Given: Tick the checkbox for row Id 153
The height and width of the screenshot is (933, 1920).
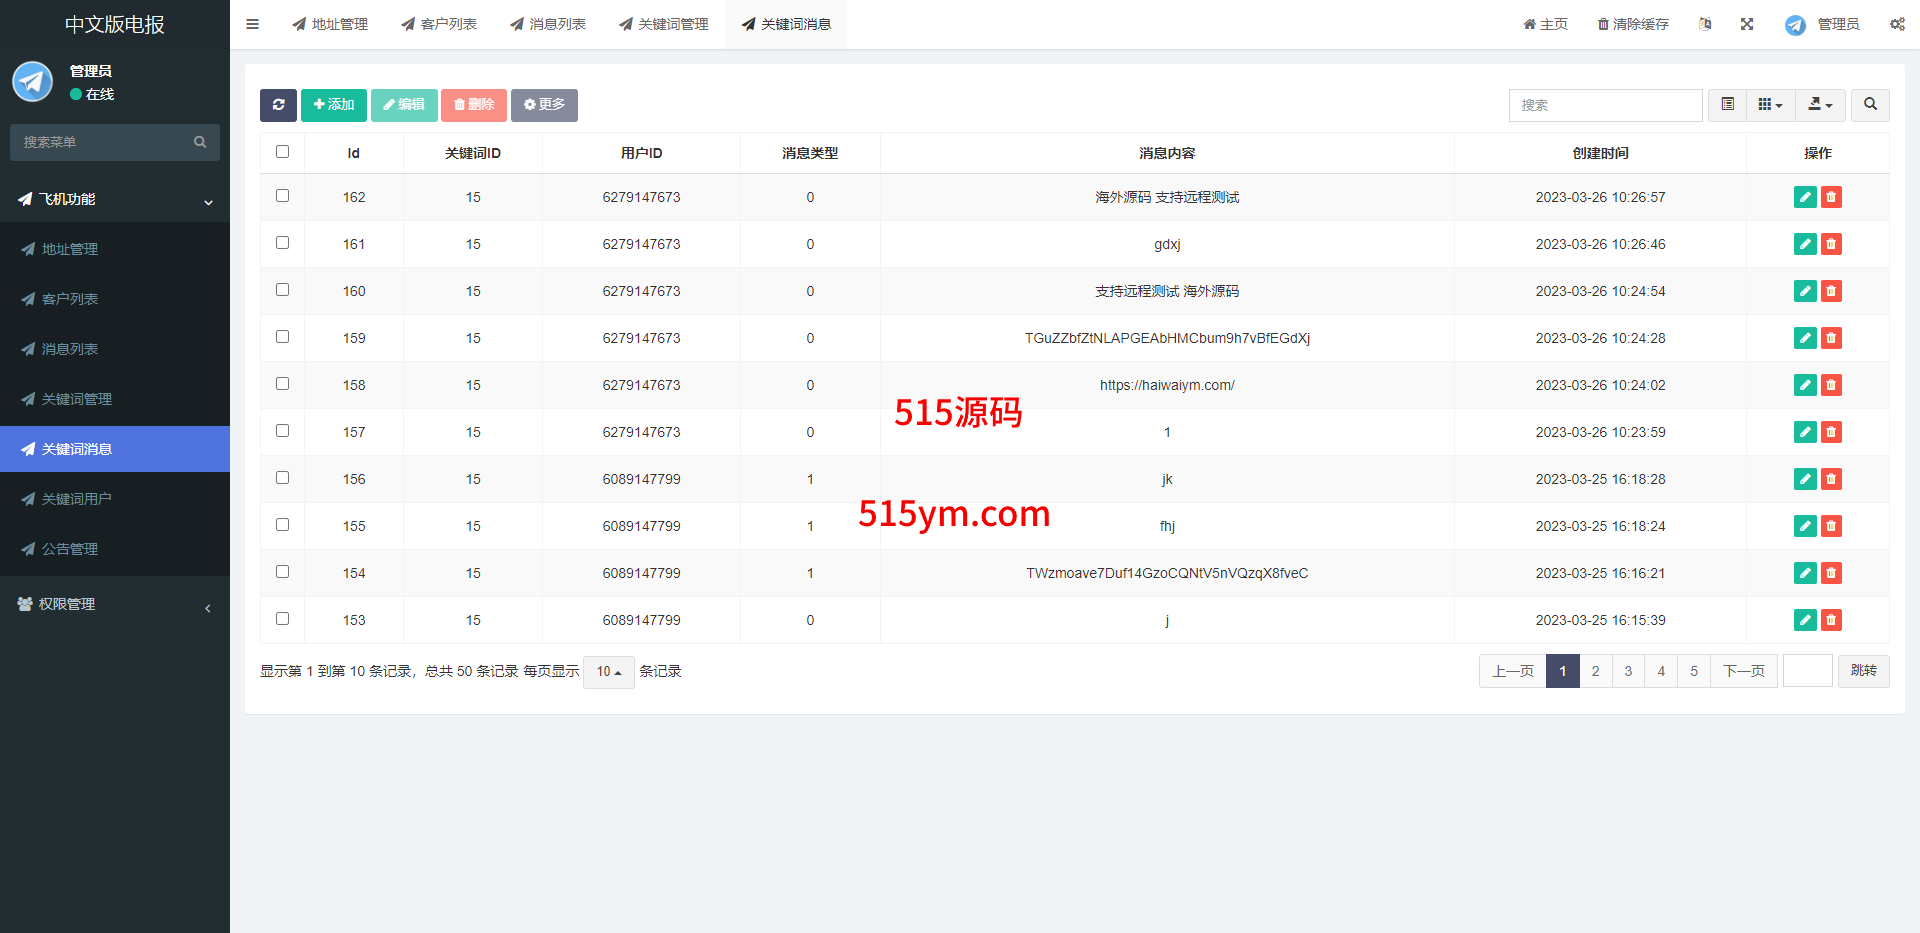Looking at the screenshot, I should point(283,619).
